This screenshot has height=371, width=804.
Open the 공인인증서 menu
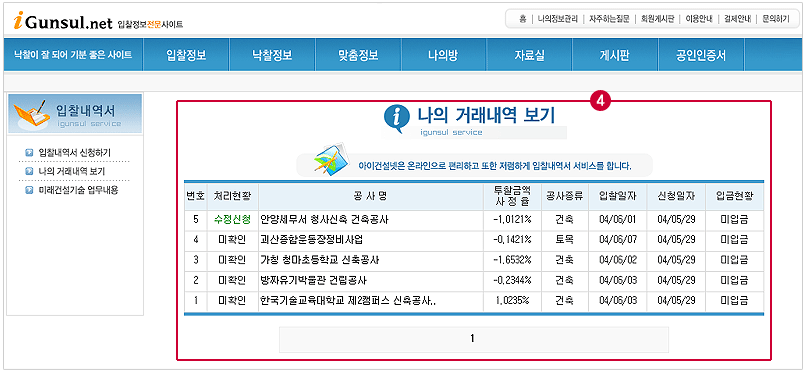click(700, 55)
